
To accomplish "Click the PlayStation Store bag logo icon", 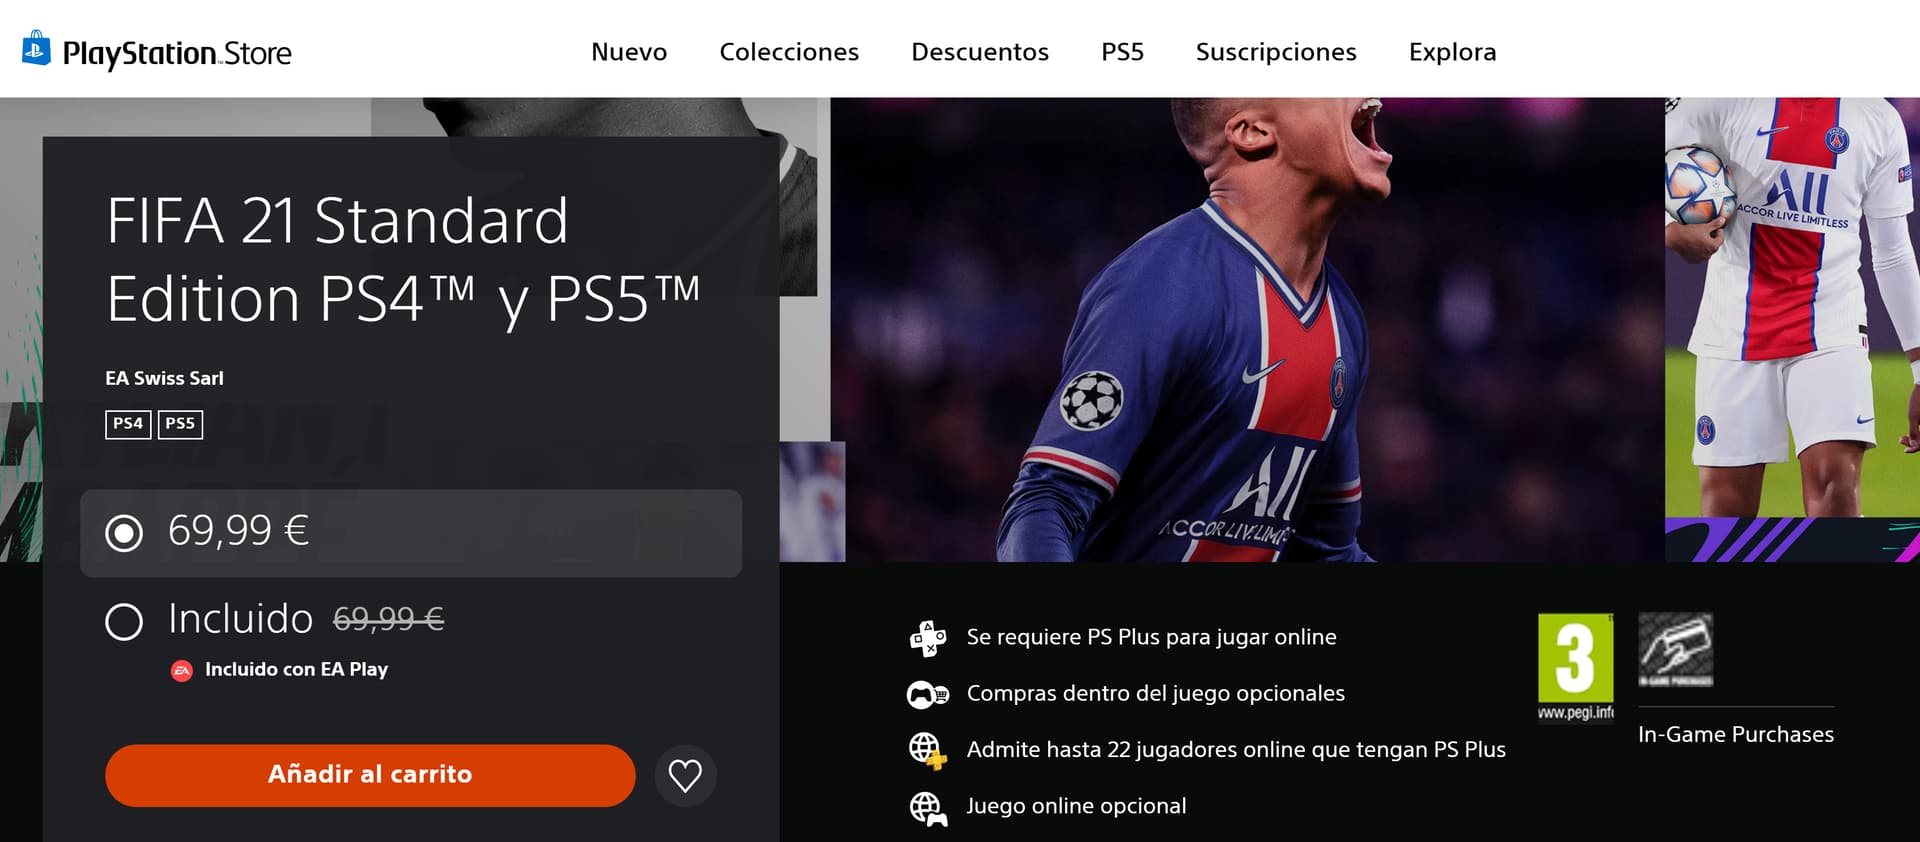I will pos(36,48).
